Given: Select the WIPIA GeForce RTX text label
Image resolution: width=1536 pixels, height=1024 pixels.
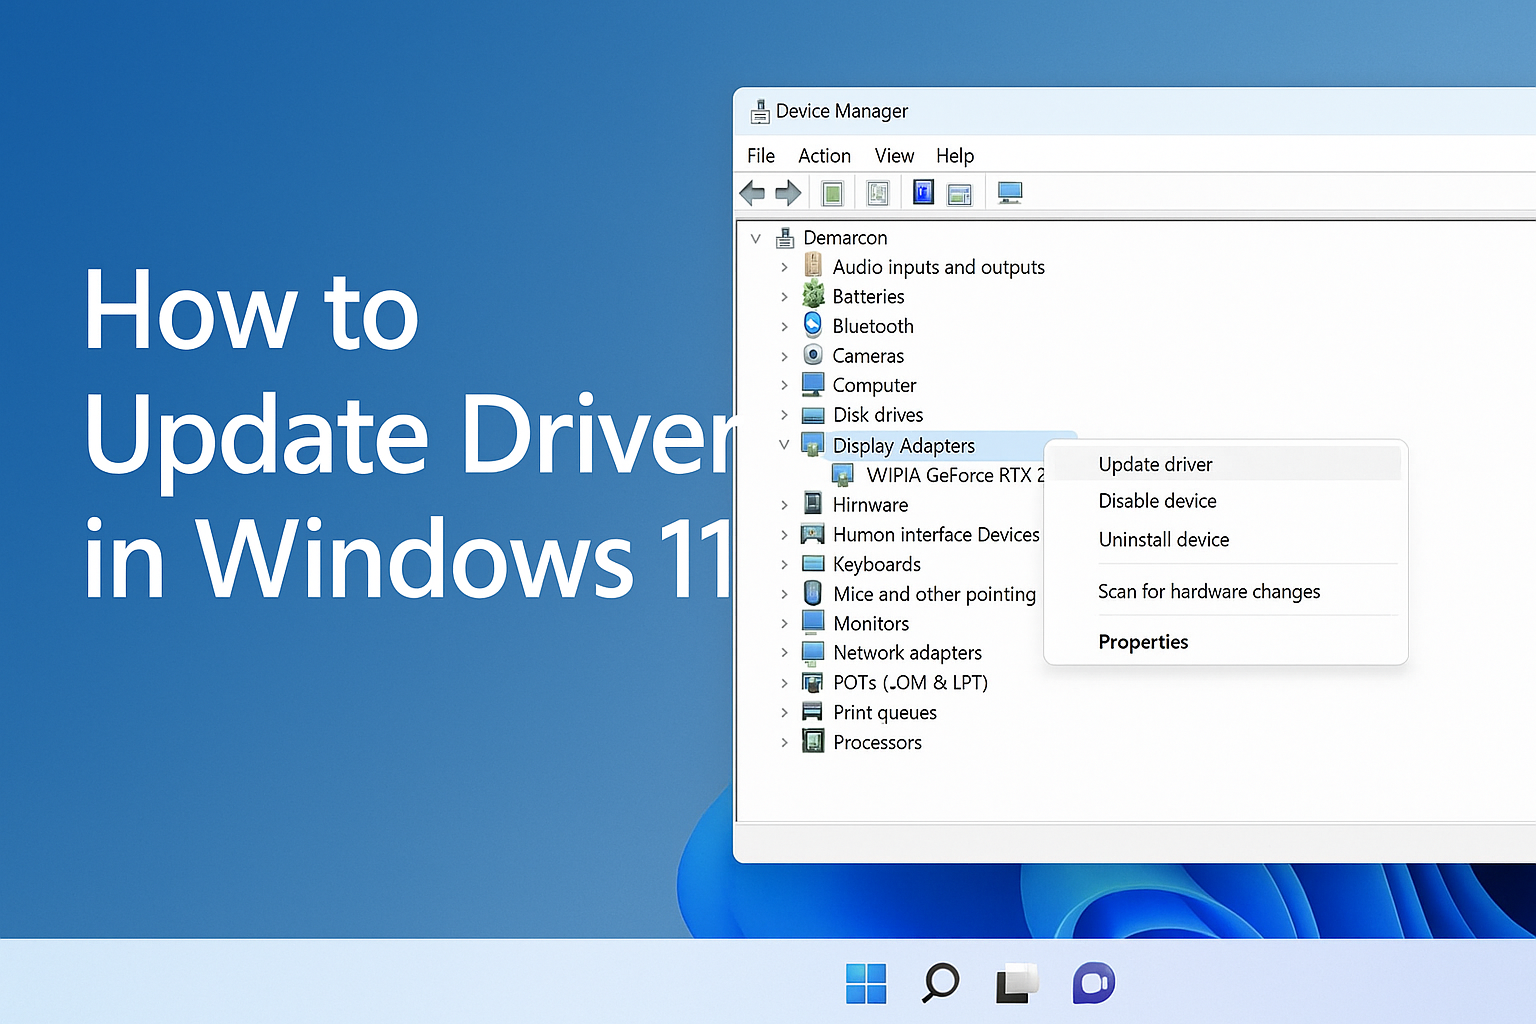Looking at the screenshot, I should tap(955, 475).
